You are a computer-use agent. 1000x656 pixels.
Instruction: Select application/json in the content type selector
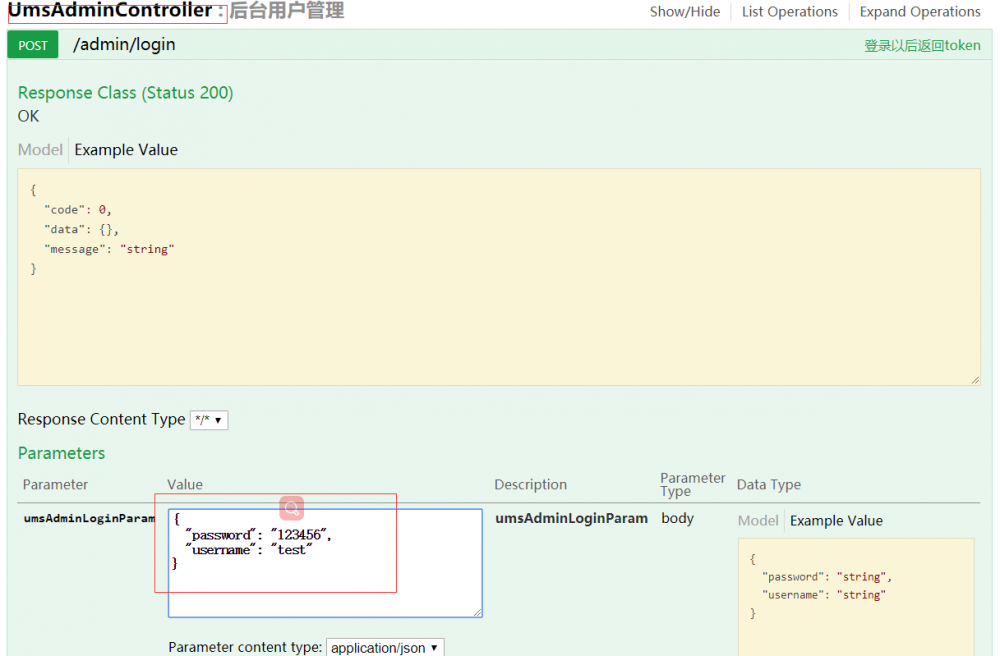click(x=384, y=647)
